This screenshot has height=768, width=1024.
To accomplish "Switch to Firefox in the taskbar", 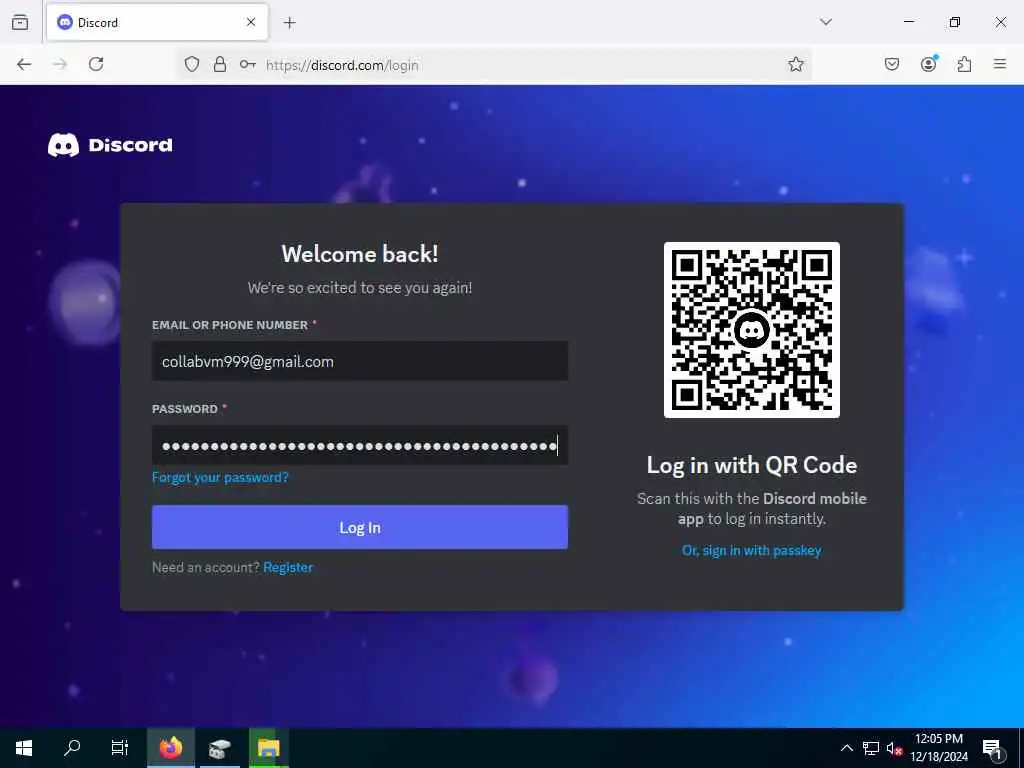I will pyautogui.click(x=171, y=748).
